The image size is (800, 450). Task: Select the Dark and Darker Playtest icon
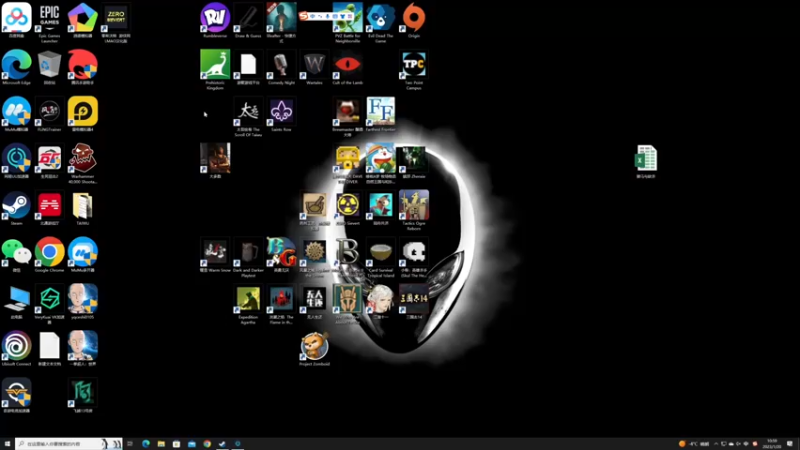tap(248, 252)
